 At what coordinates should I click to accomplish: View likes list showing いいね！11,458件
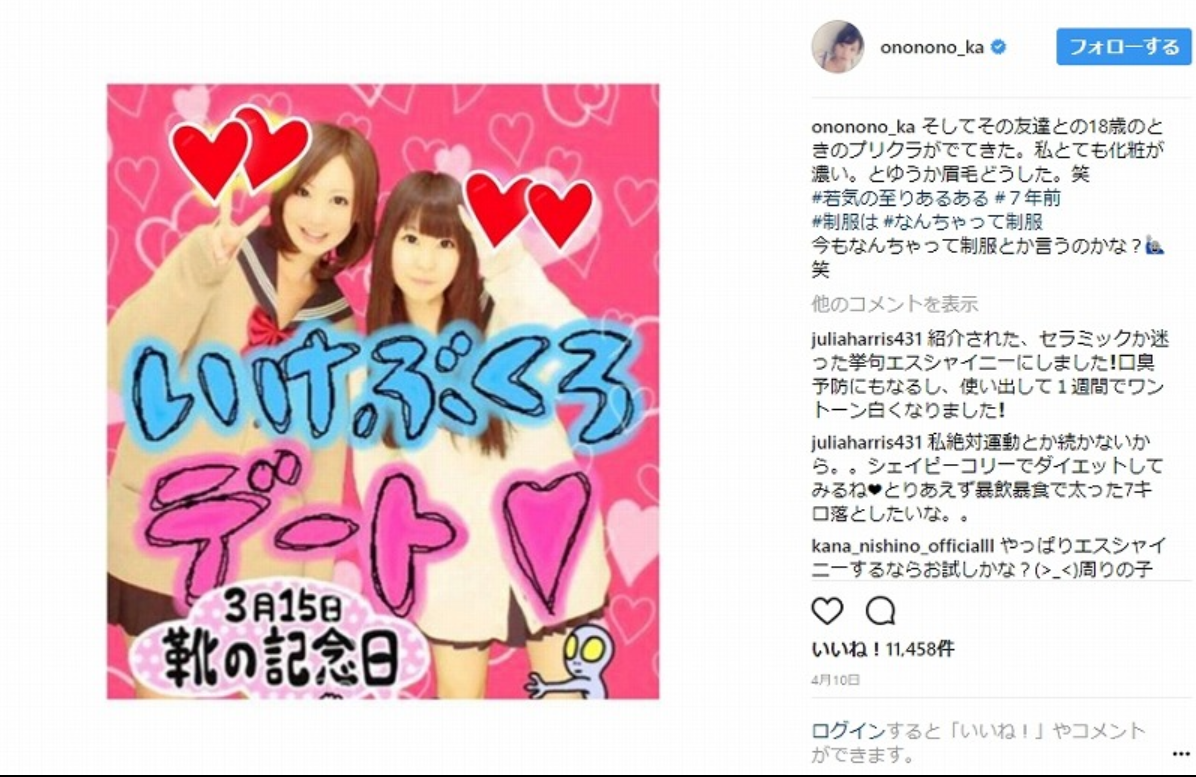tap(883, 649)
